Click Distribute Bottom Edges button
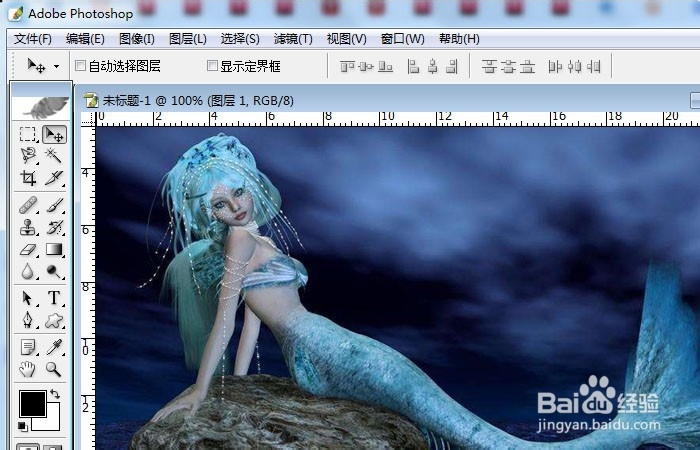This screenshot has width=700, height=450. tap(527, 67)
